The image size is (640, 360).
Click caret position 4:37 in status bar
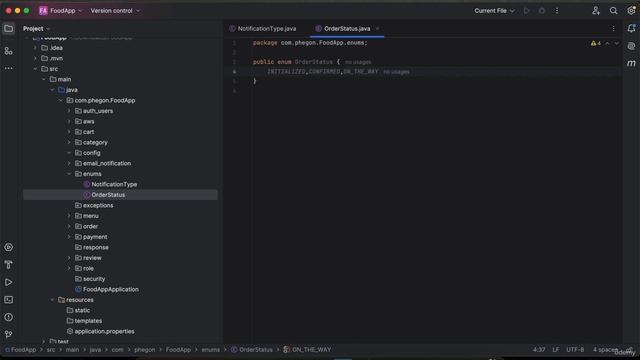pyautogui.click(x=539, y=350)
